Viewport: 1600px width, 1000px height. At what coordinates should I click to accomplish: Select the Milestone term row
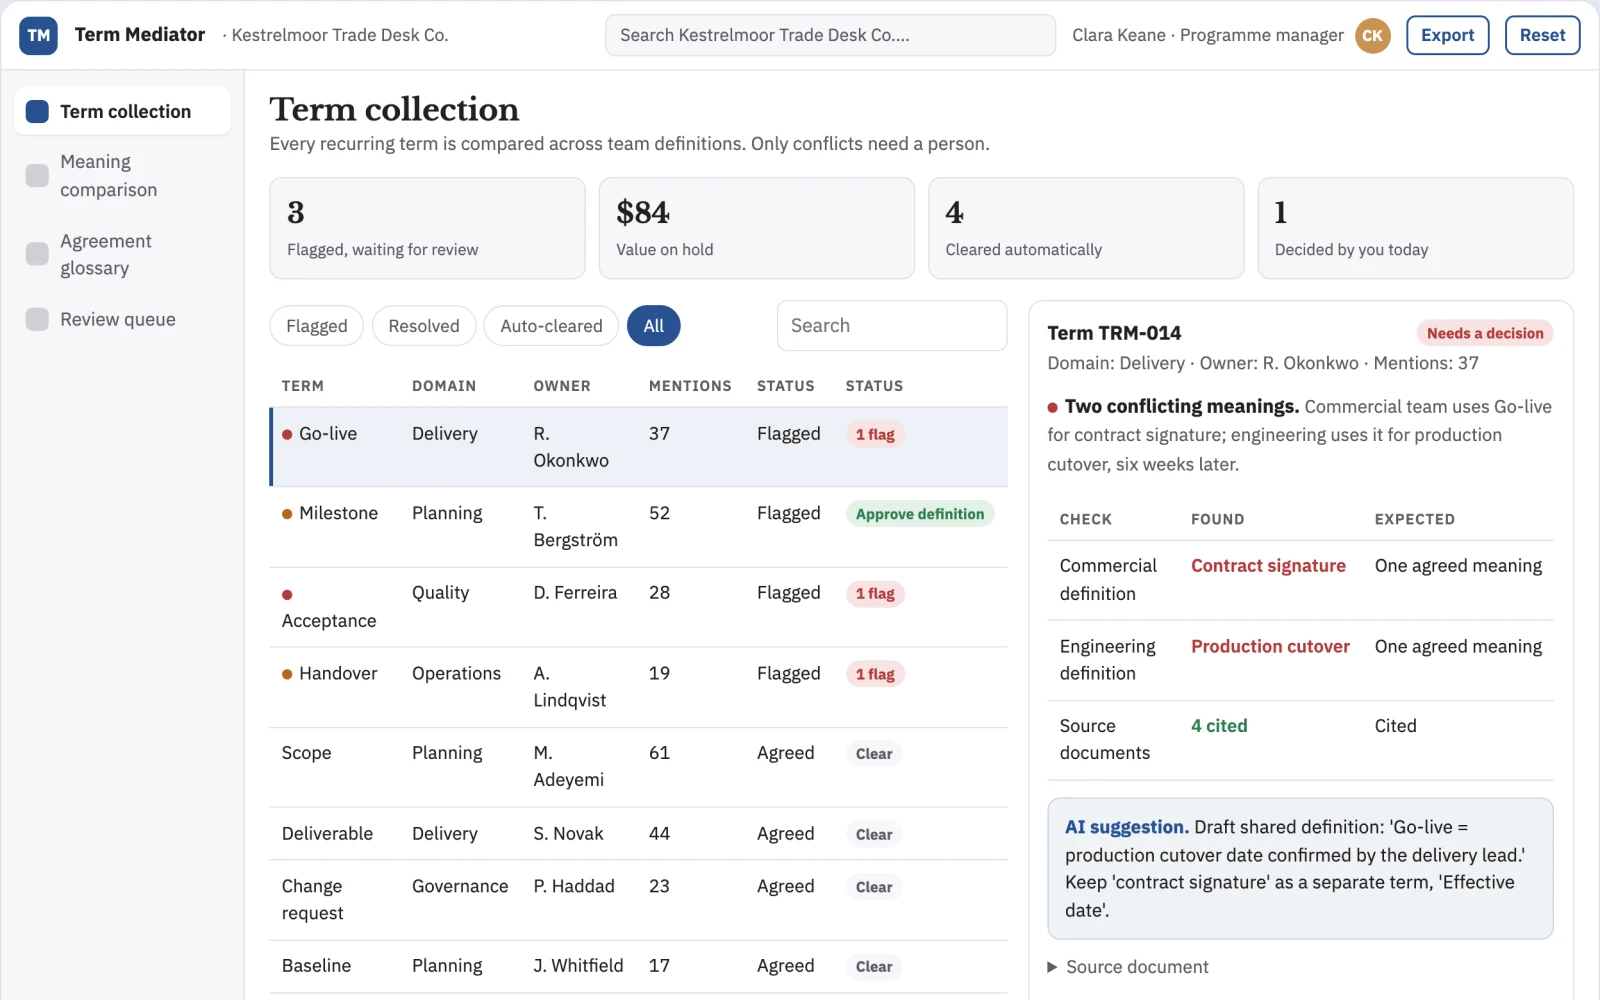tap(638, 527)
